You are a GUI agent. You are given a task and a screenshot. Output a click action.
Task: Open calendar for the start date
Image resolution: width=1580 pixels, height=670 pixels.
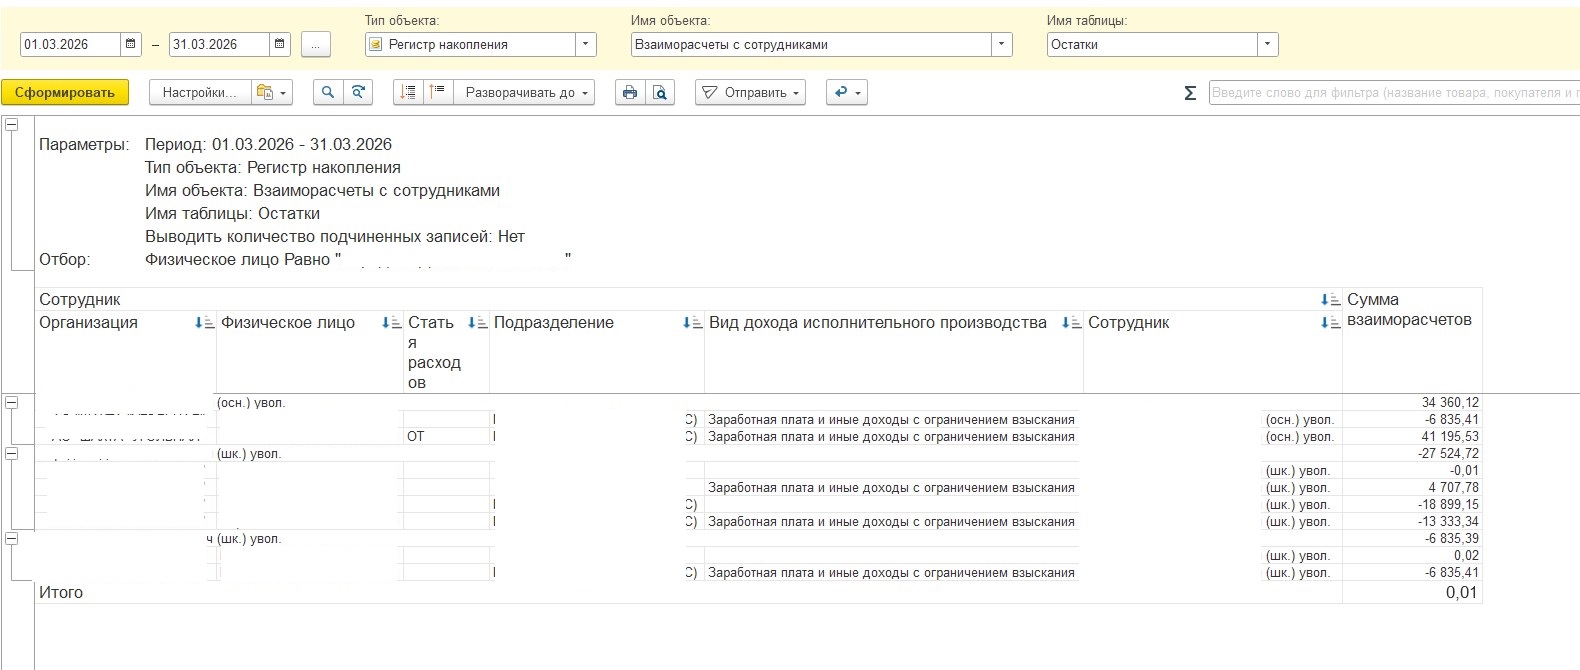click(x=131, y=44)
